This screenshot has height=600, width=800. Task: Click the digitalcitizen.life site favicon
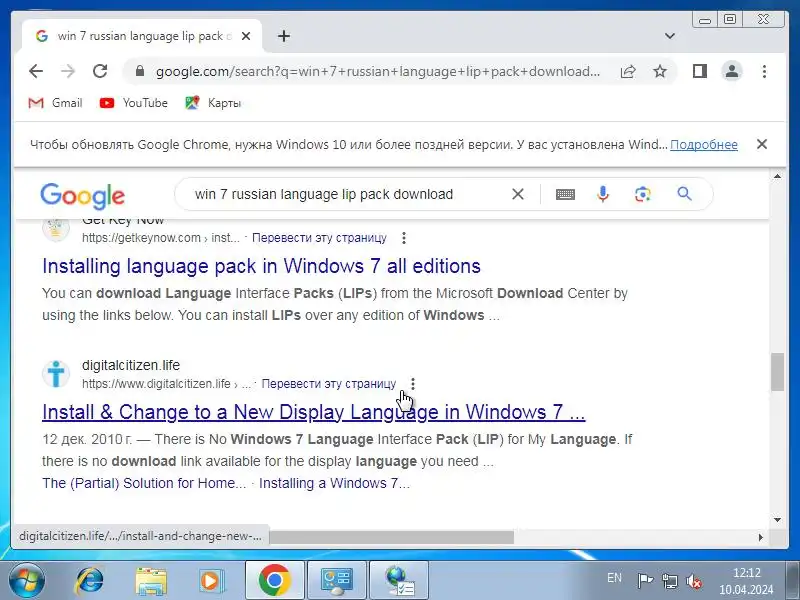tap(56, 374)
